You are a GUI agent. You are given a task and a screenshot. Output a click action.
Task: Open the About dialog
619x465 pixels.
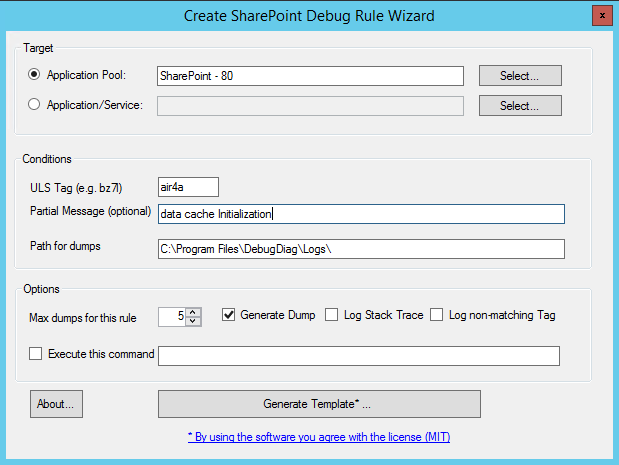57,404
